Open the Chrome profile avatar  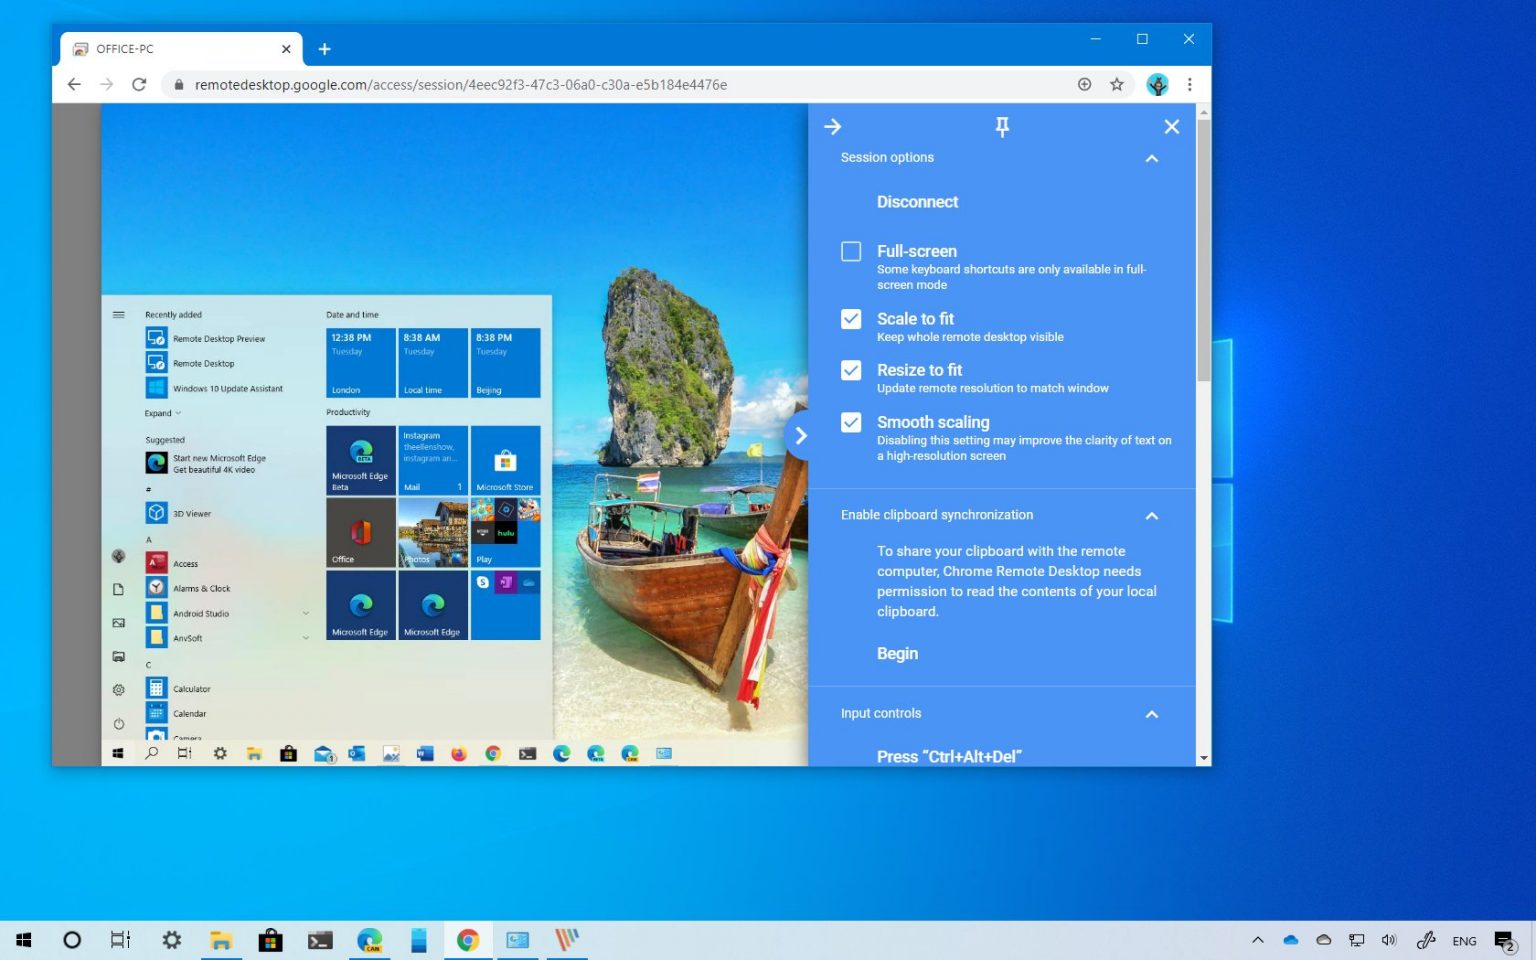point(1157,85)
